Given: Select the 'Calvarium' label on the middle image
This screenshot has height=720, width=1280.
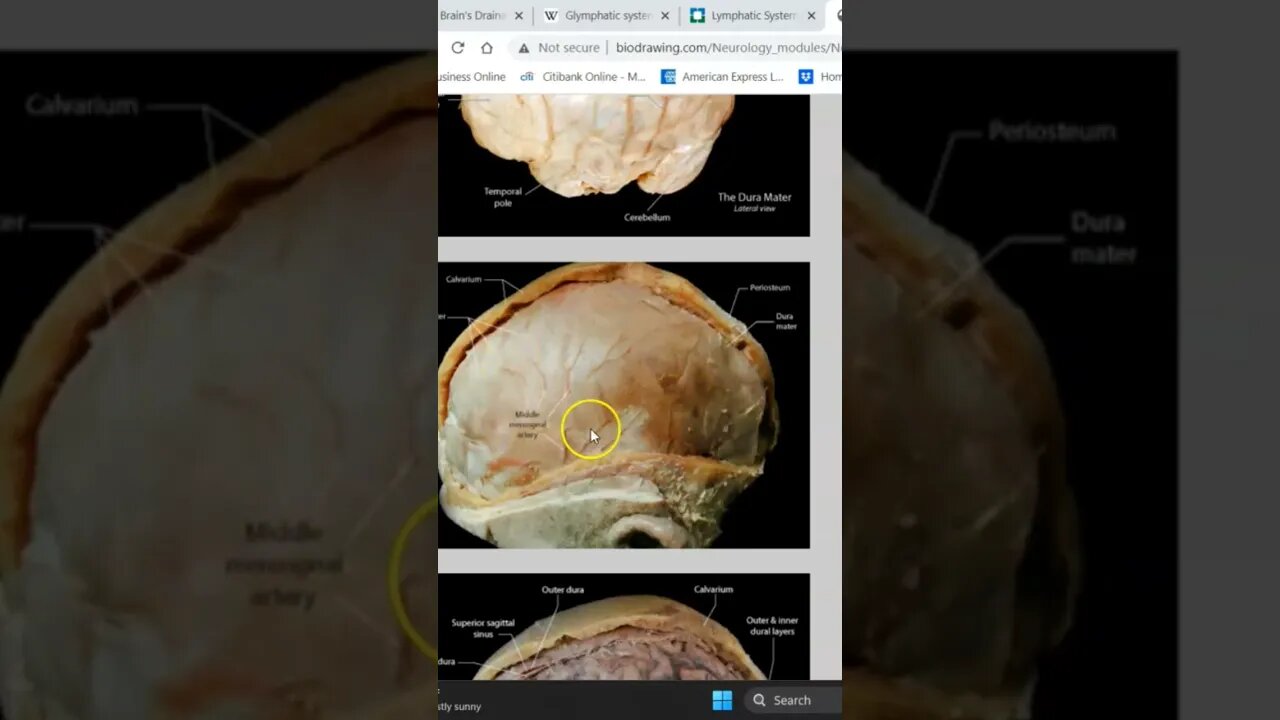Looking at the screenshot, I should coord(464,279).
